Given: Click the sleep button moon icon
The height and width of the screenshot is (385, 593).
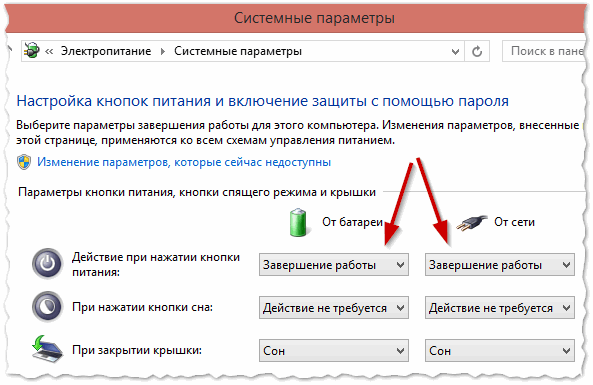Looking at the screenshot, I should point(47,306).
